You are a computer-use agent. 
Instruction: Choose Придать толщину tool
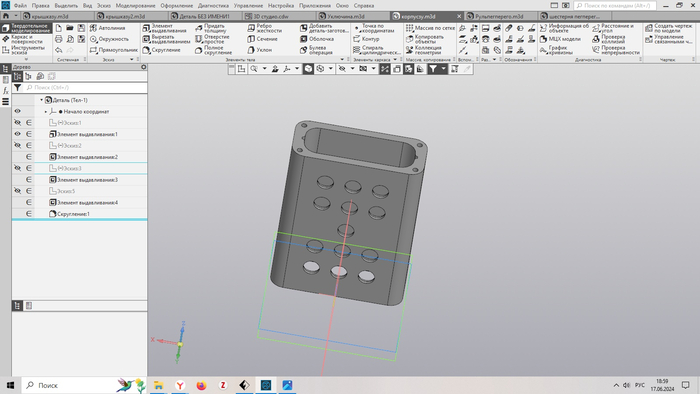pyautogui.click(x=211, y=28)
